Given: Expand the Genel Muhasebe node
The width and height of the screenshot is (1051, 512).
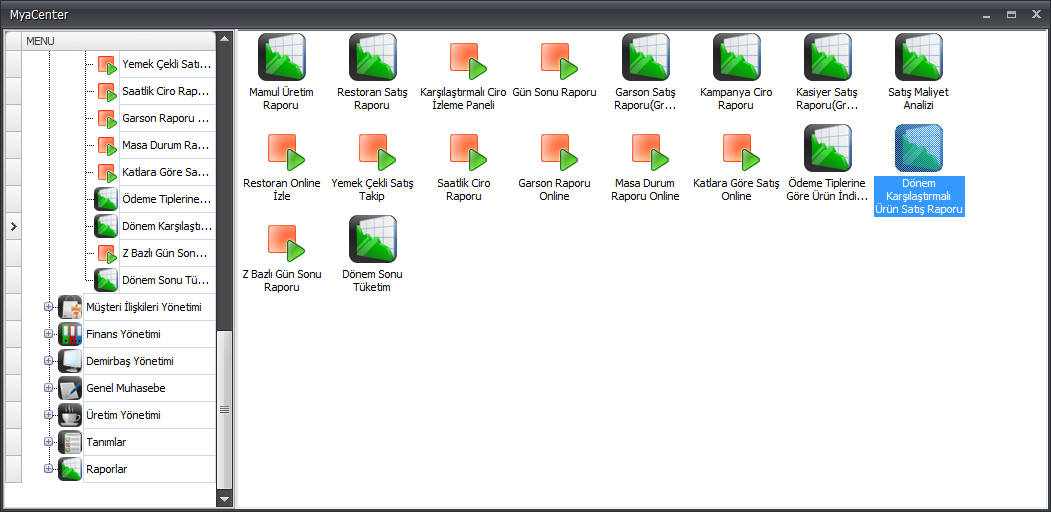Looking at the screenshot, I should click(48, 388).
